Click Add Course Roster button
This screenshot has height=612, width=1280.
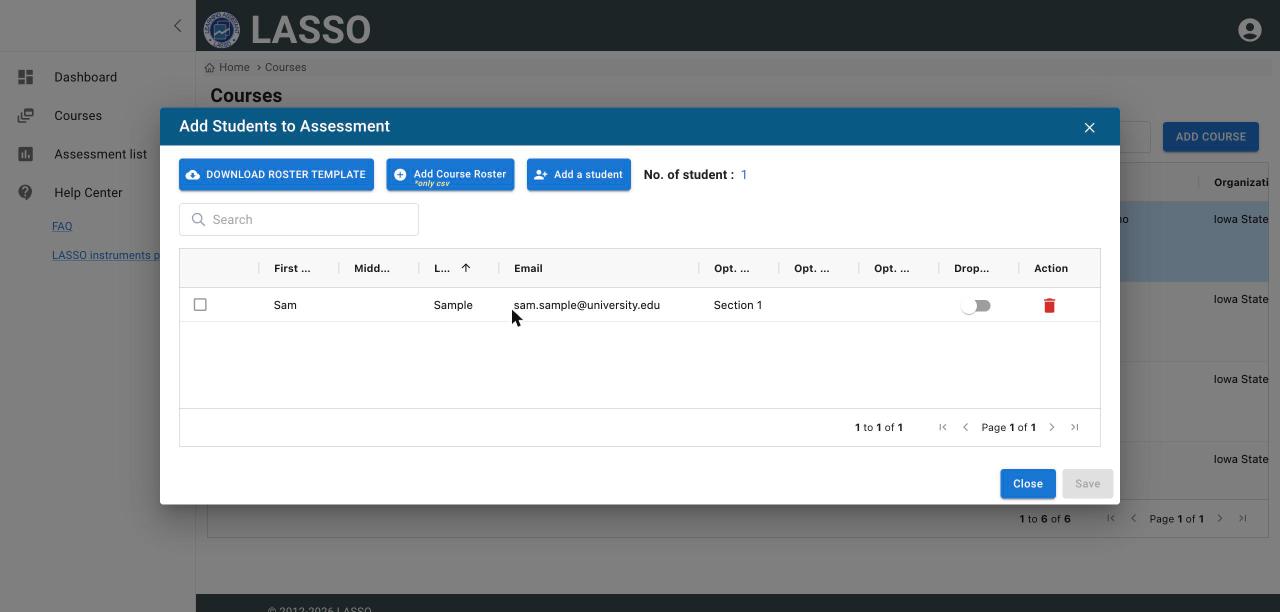(x=450, y=174)
